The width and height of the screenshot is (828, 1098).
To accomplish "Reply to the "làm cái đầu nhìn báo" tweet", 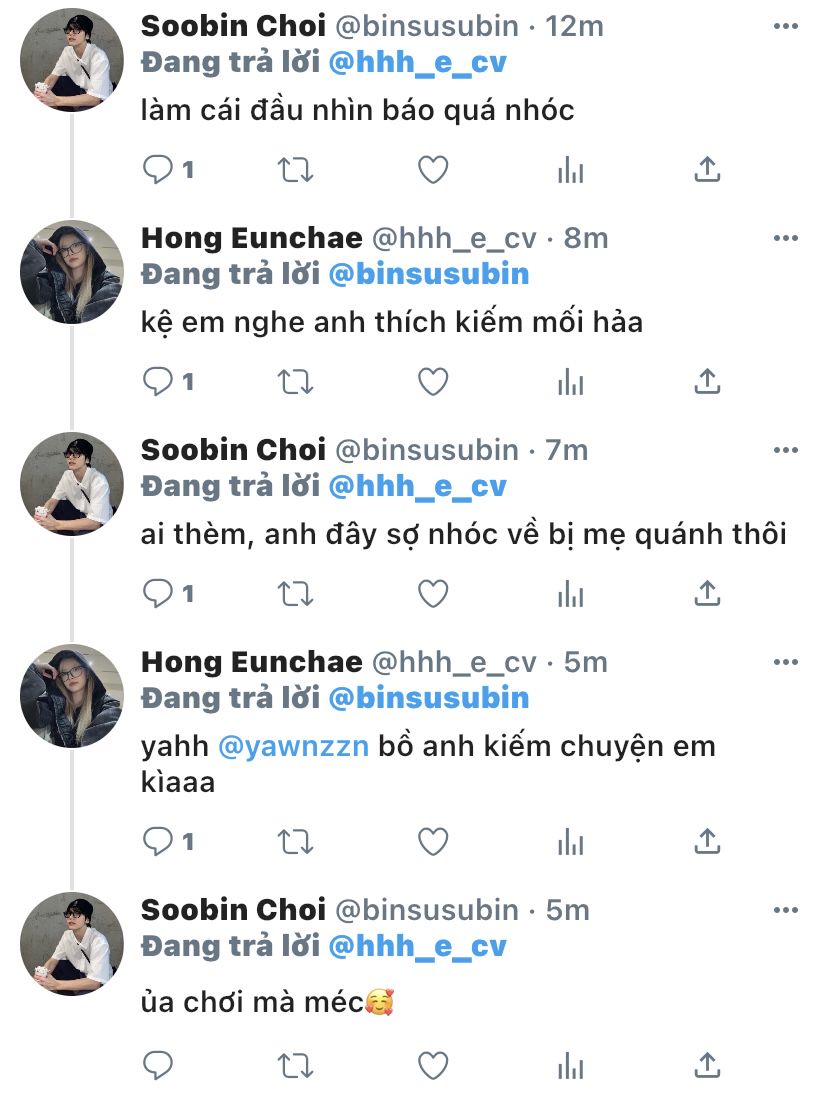I will pos(158,170).
